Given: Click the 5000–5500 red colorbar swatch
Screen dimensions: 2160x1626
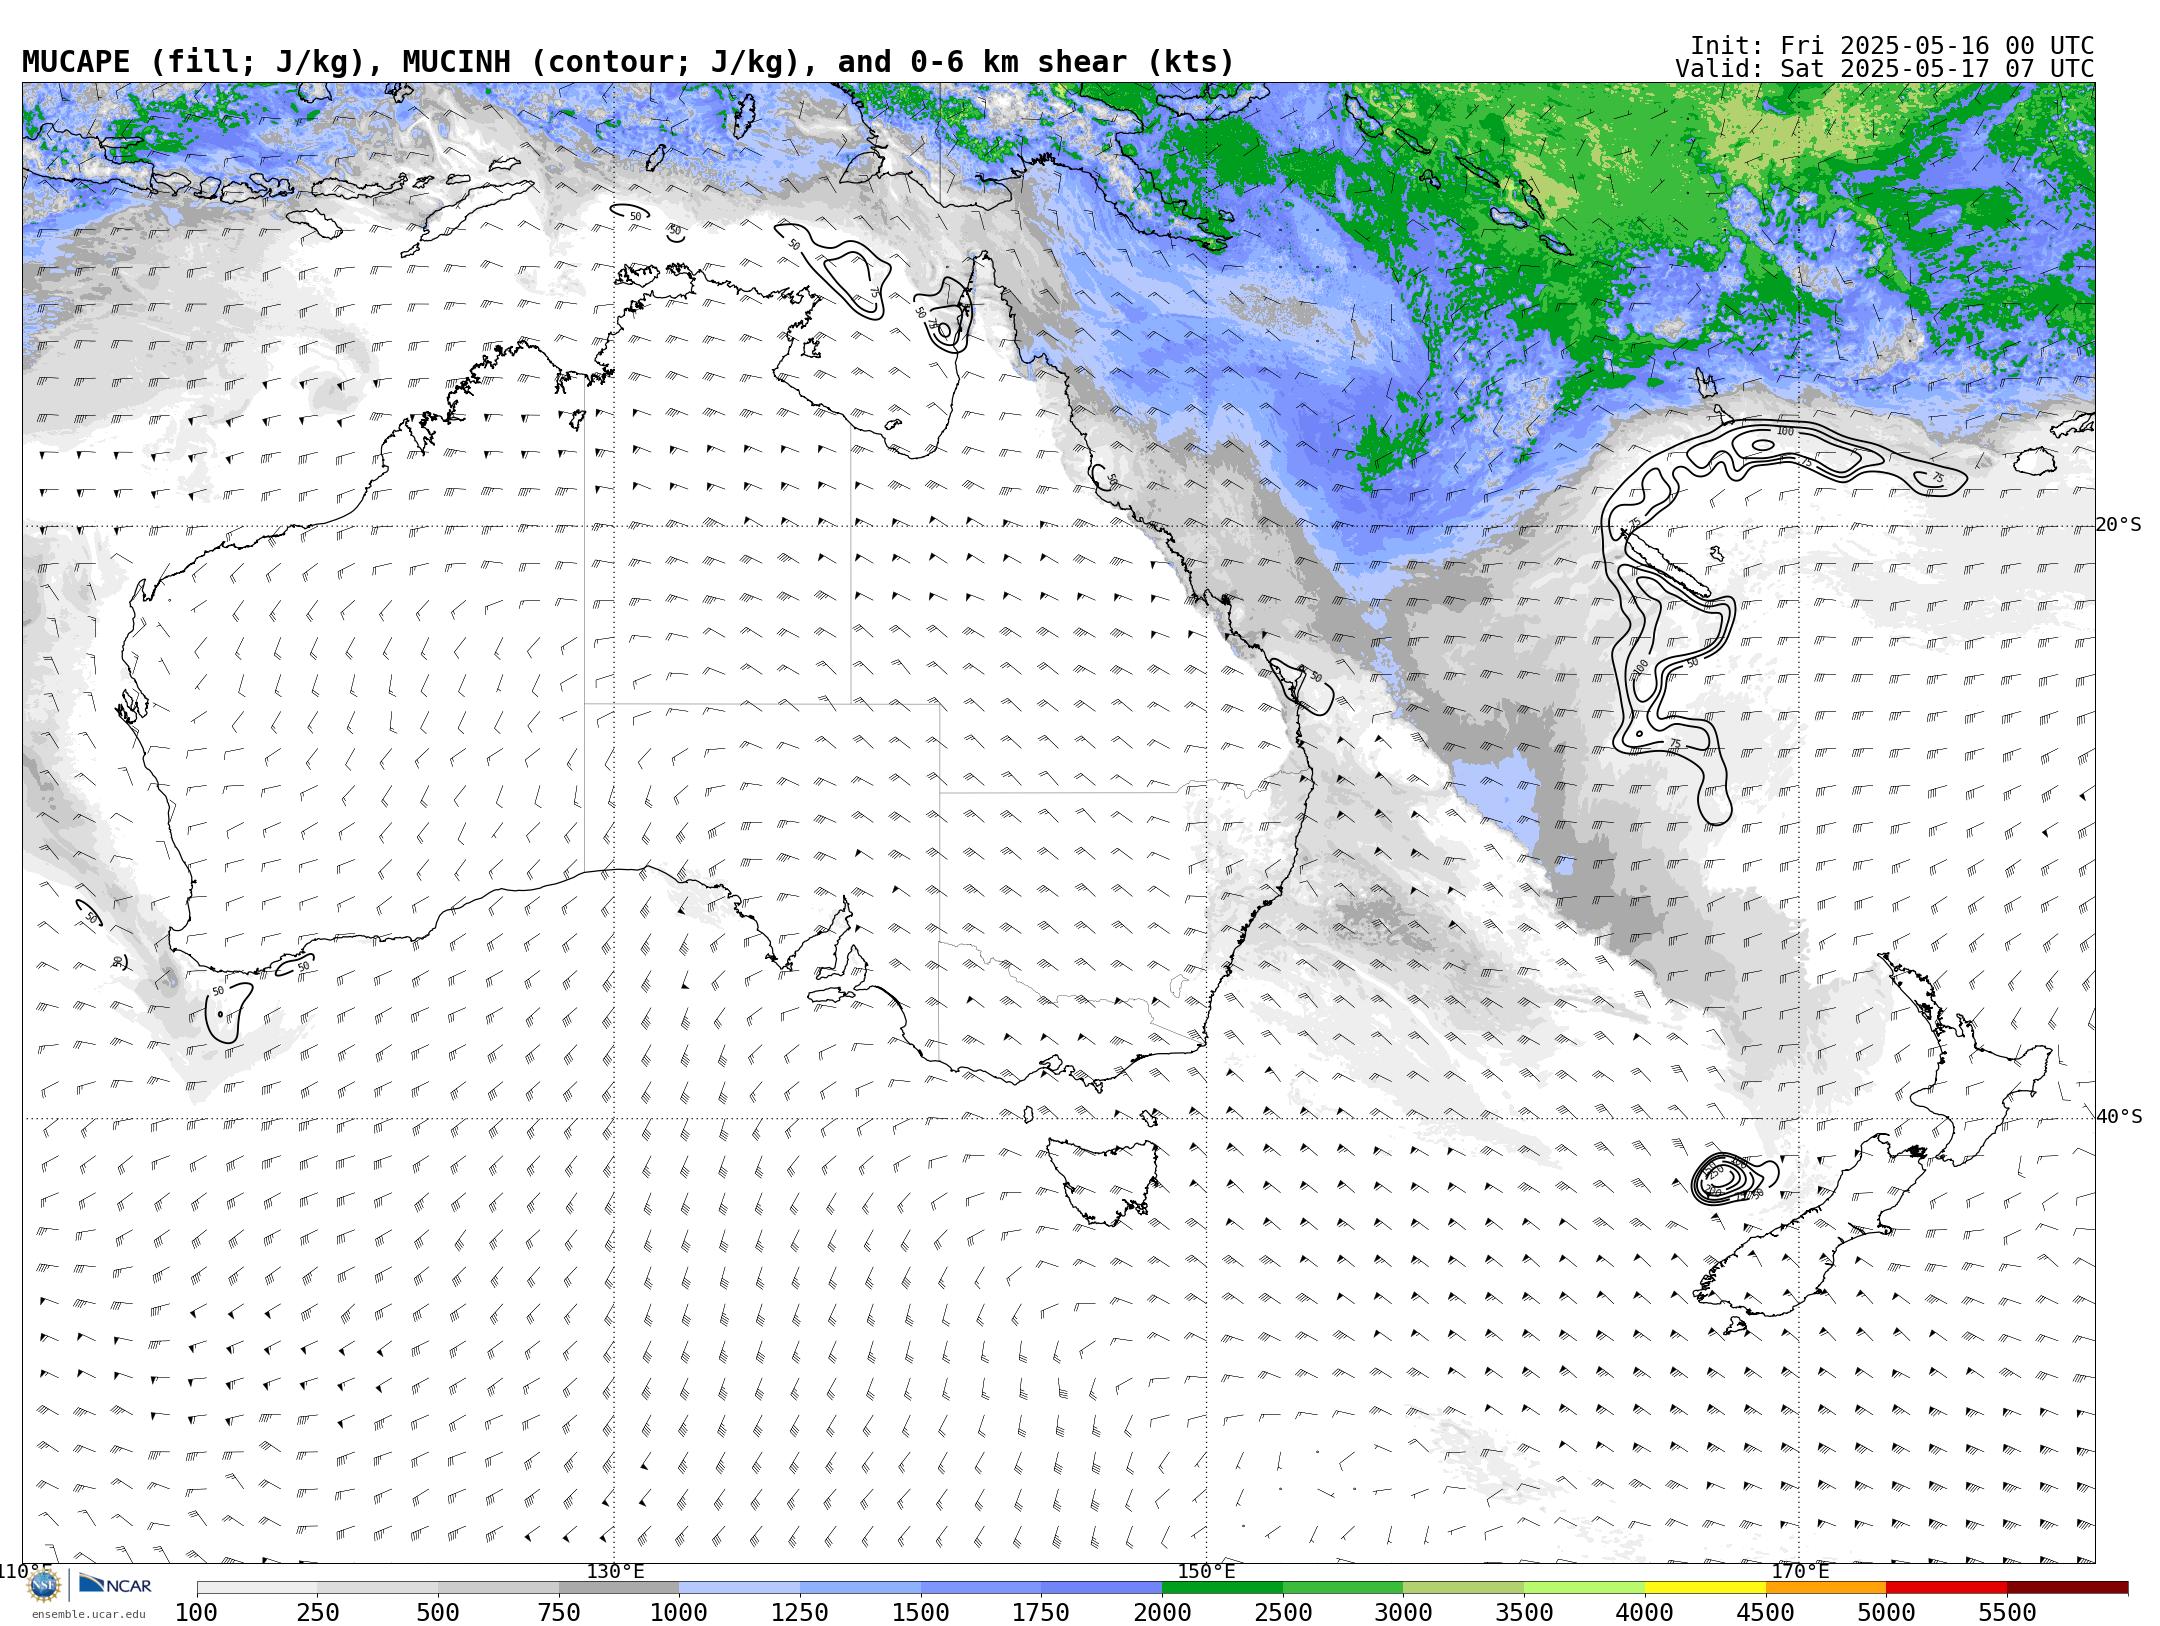Looking at the screenshot, I should pos(1946,1588).
